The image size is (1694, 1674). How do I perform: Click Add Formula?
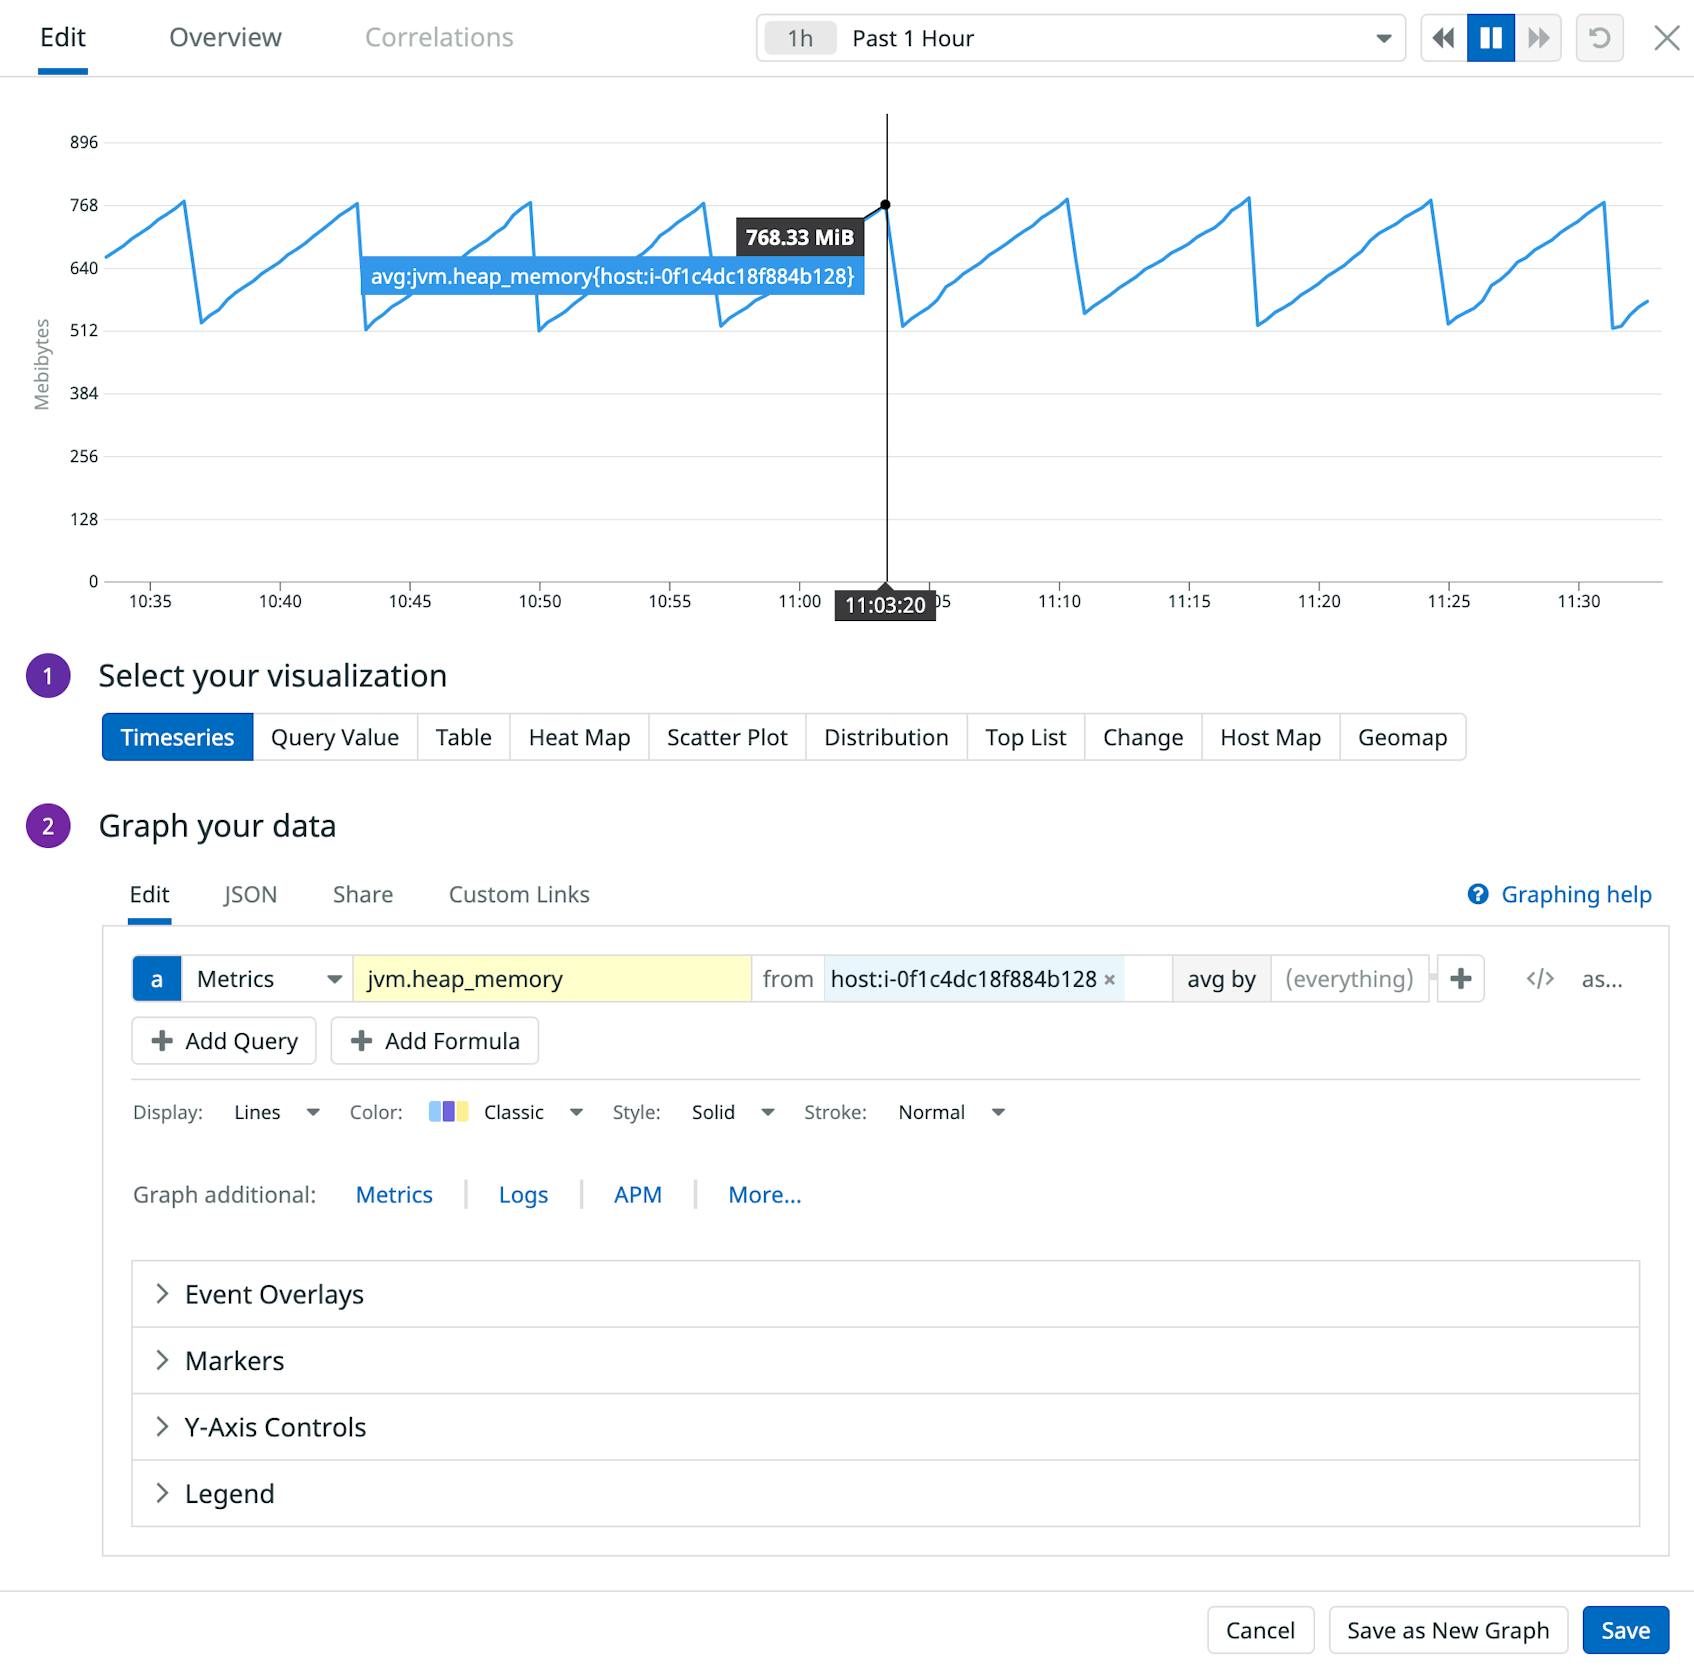[435, 1040]
